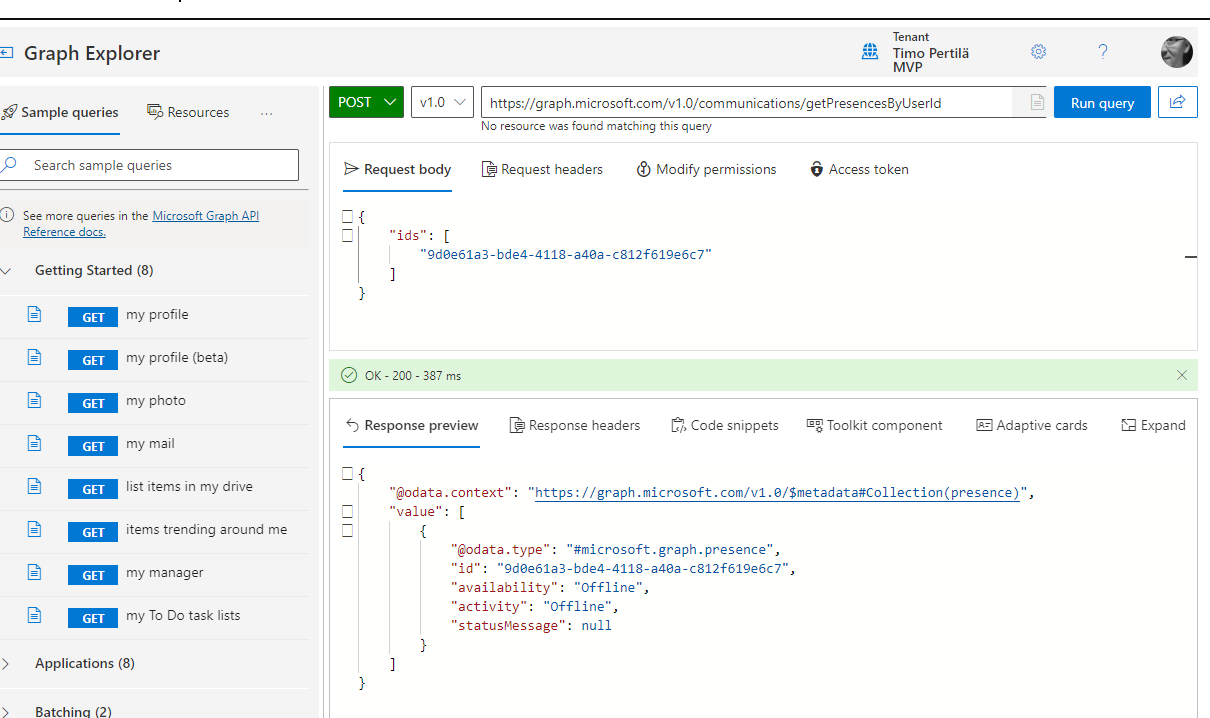Viewport: 1210px width, 718px height.
Task: Open more options ellipsis in sidebar
Action: [266, 113]
